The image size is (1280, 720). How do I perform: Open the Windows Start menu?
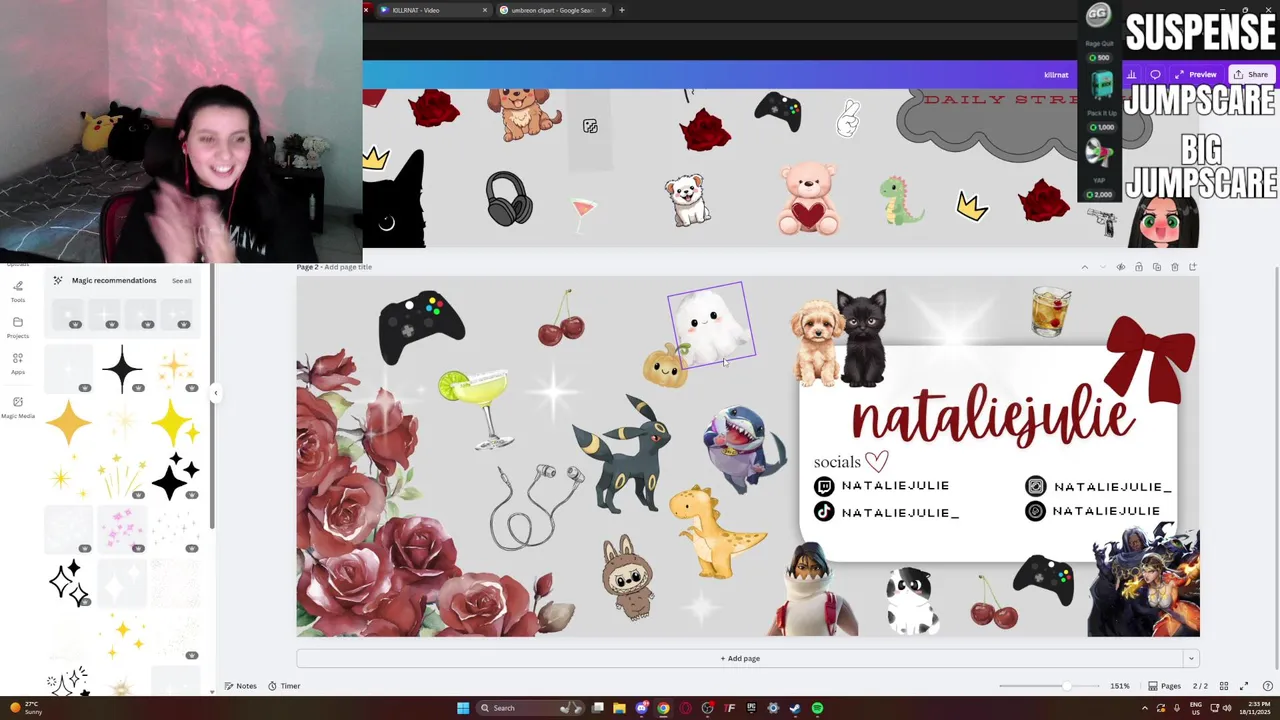tap(463, 708)
